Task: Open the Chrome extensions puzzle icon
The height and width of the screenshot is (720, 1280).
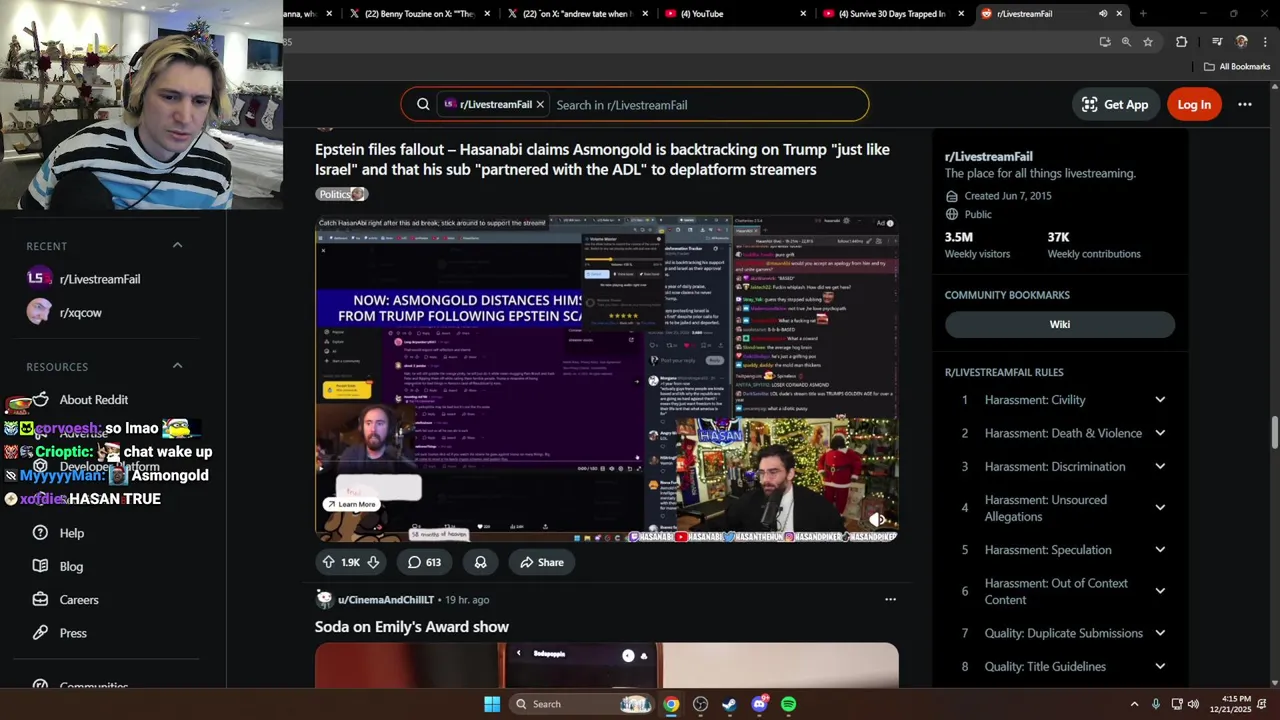Action: (x=1182, y=42)
